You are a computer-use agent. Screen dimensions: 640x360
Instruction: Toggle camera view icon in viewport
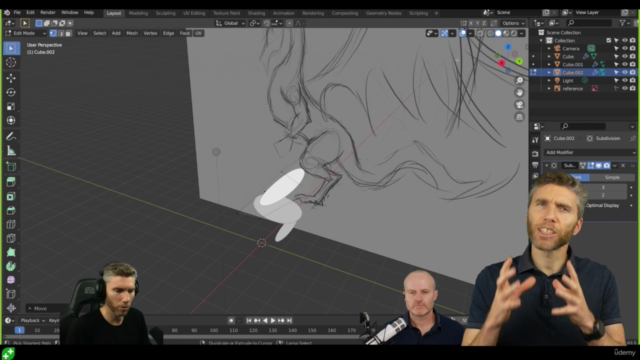tap(519, 105)
